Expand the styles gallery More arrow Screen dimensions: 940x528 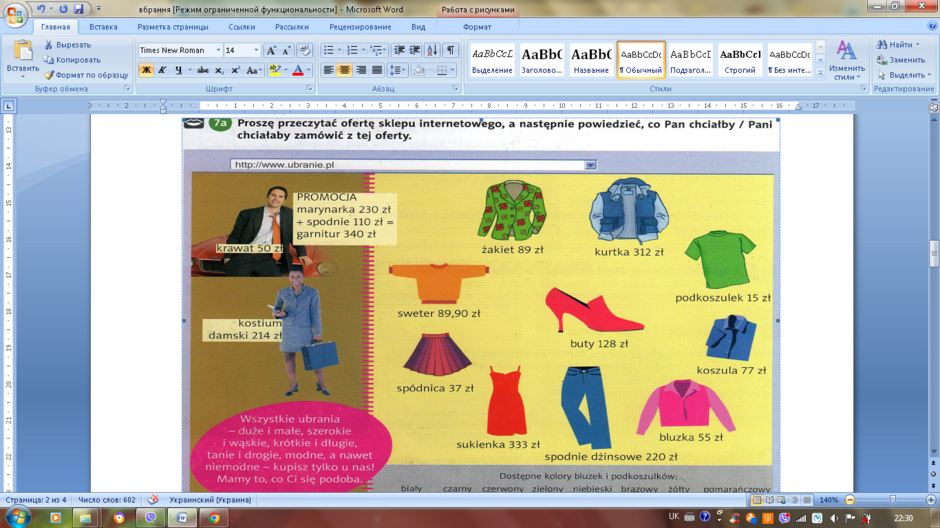click(820, 73)
